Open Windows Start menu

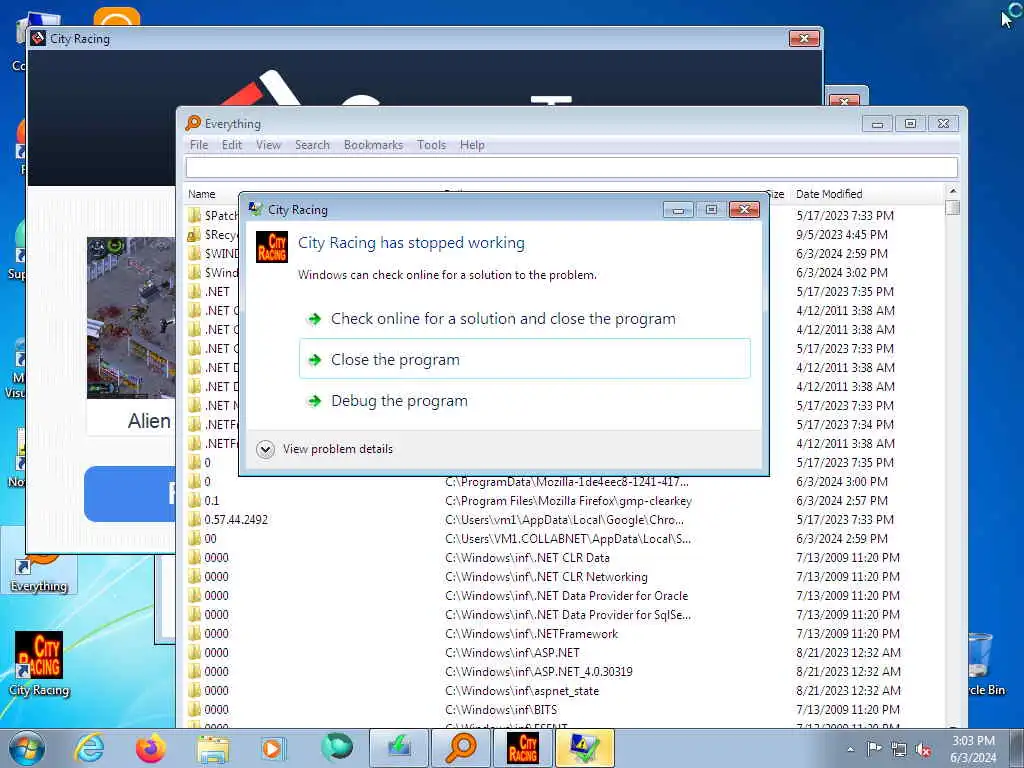click(27, 748)
